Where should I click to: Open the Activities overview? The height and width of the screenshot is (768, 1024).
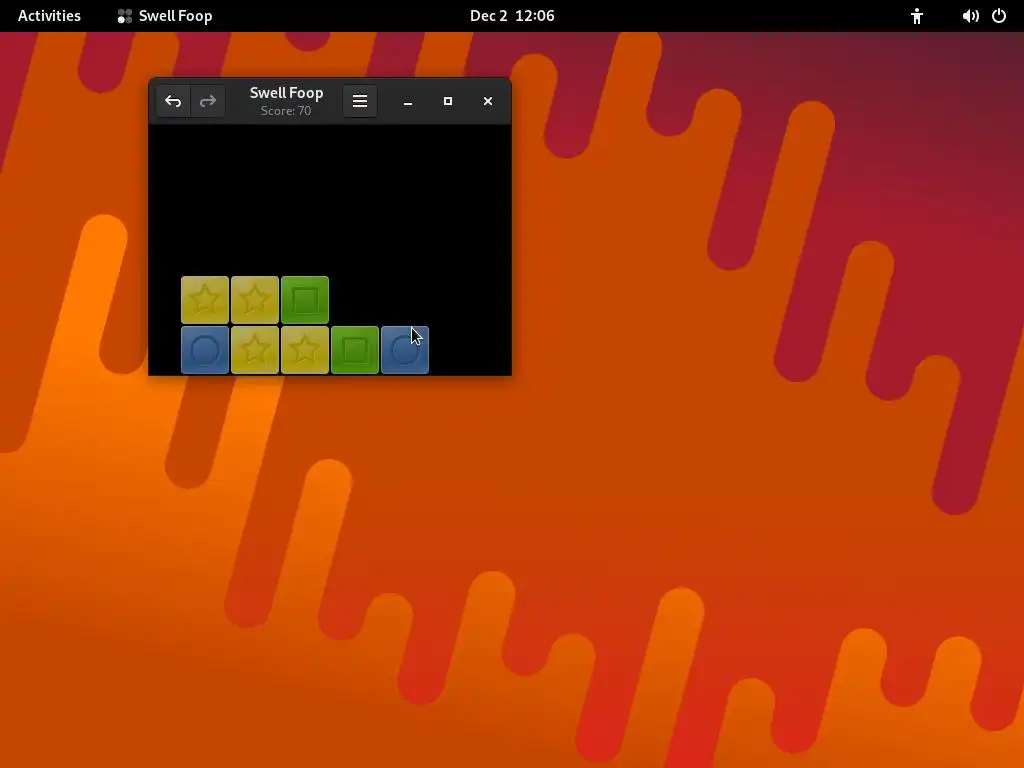(50, 16)
